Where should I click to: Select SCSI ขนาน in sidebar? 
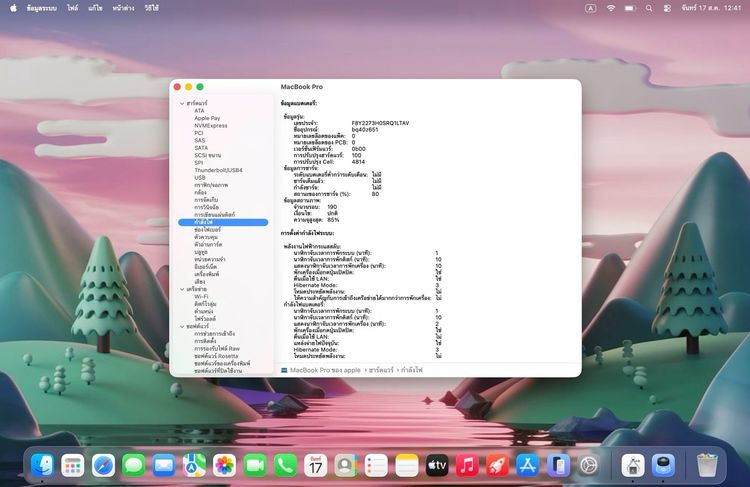(208, 155)
